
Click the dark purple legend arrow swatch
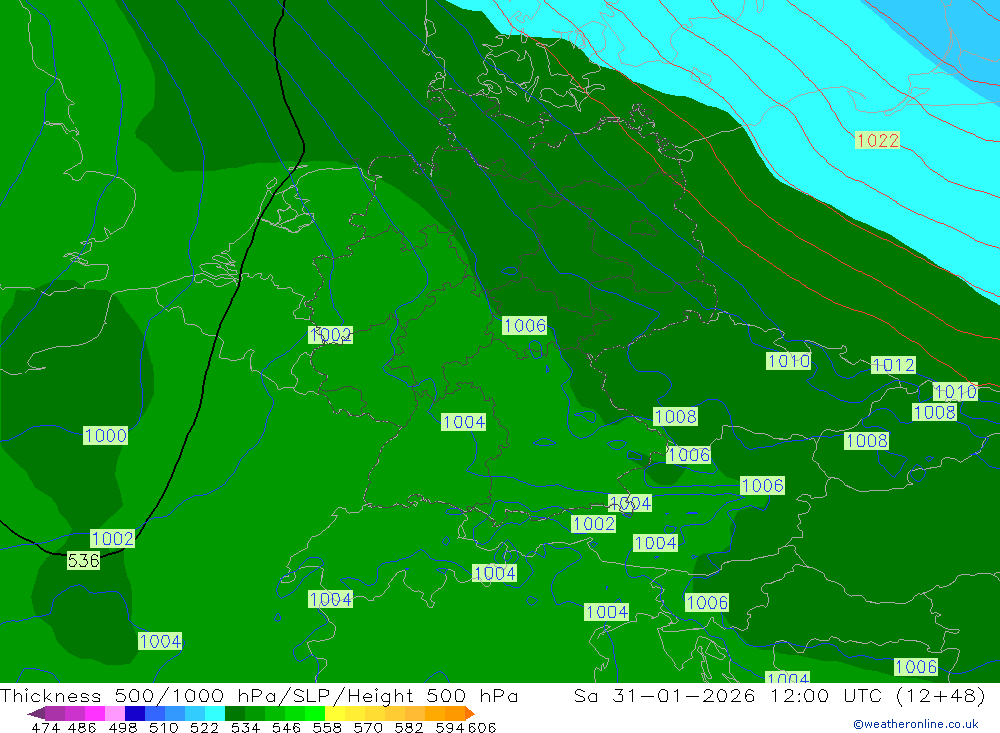36,713
